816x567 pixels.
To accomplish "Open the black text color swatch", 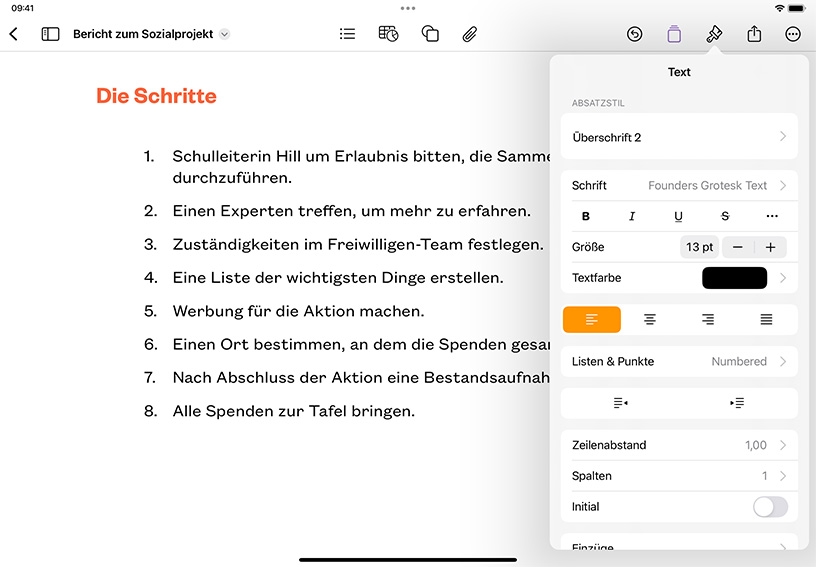I will [x=734, y=278].
